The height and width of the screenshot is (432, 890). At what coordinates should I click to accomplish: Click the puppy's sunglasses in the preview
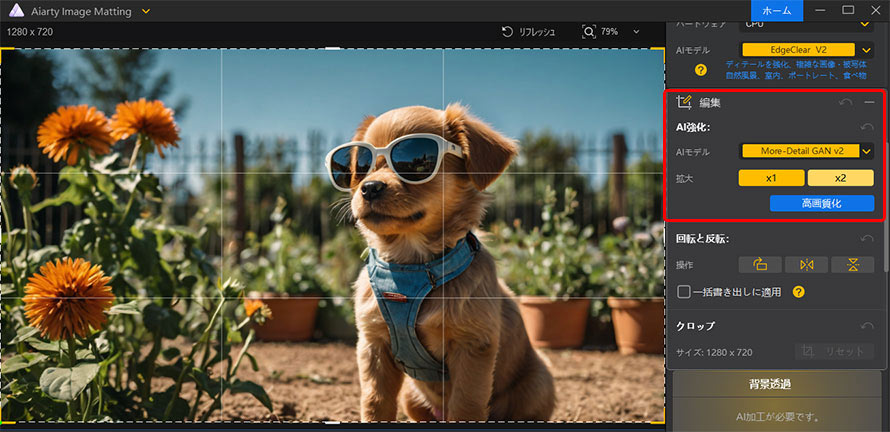point(392,160)
